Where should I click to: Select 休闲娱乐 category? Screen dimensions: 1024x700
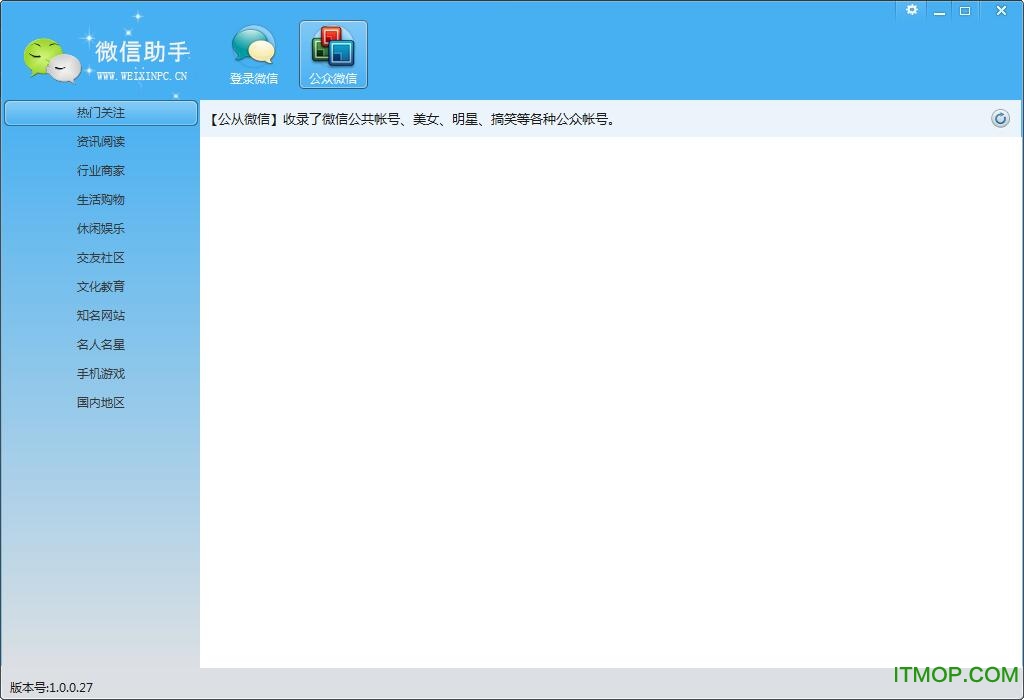pyautogui.click(x=101, y=229)
